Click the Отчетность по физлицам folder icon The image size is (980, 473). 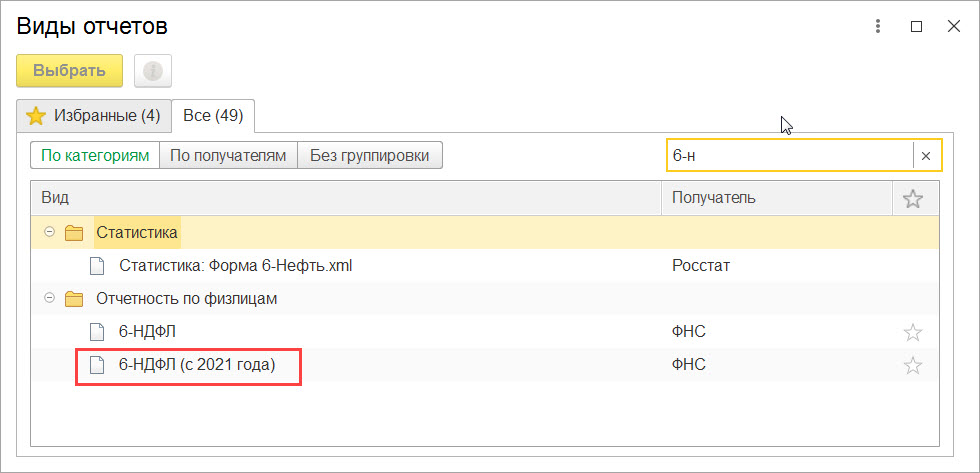[x=74, y=299]
